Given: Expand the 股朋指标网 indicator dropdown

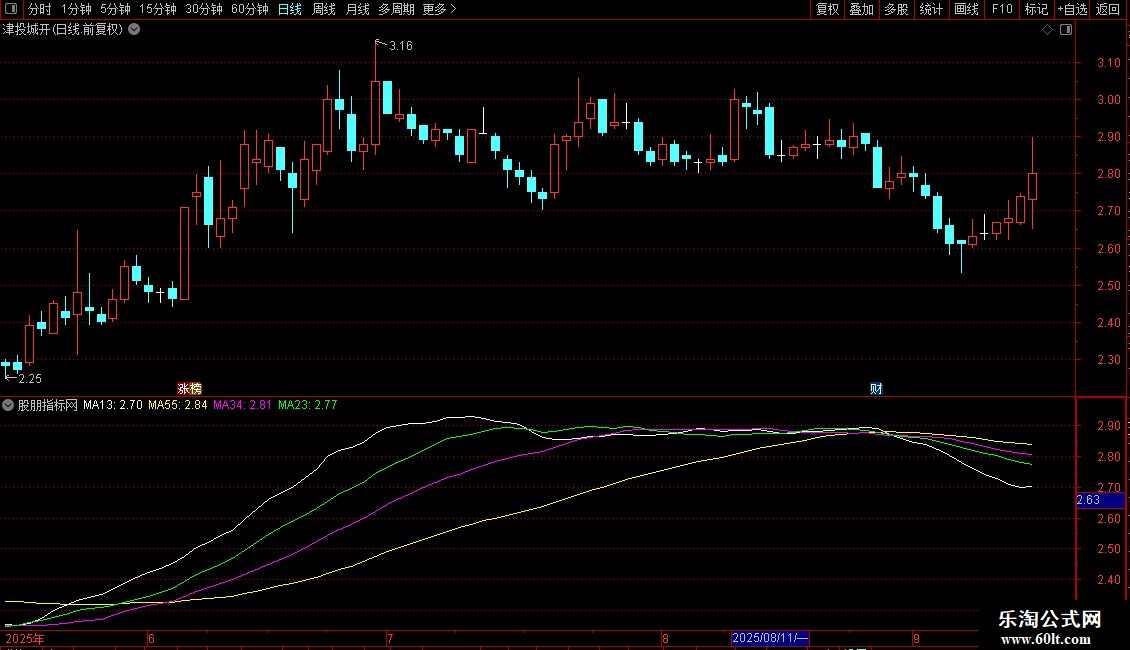Looking at the screenshot, I should [8, 405].
